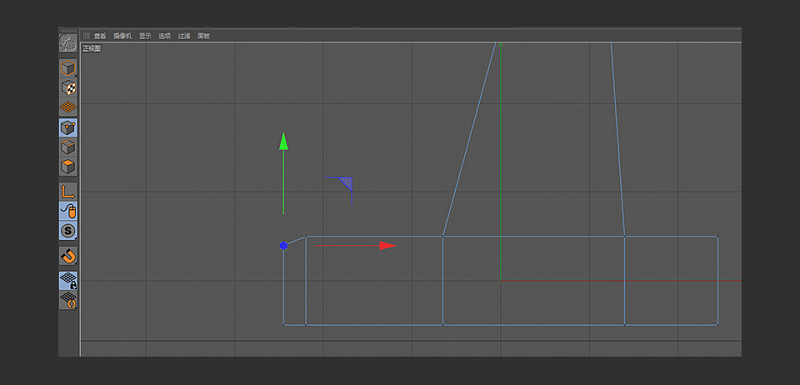
Task: Enable snapping with the magnet icon
Action: click(68, 255)
